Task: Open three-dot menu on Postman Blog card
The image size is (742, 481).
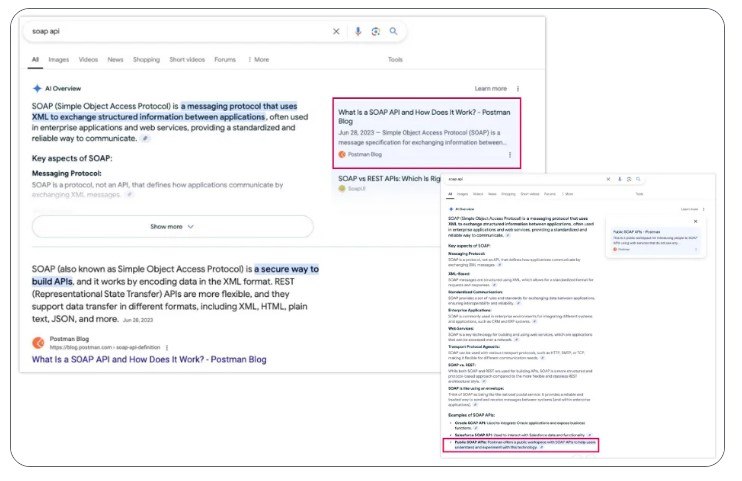Action: coord(510,154)
